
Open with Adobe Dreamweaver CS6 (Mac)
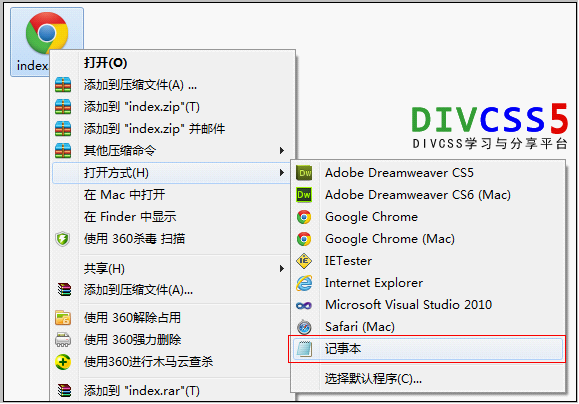click(428, 195)
